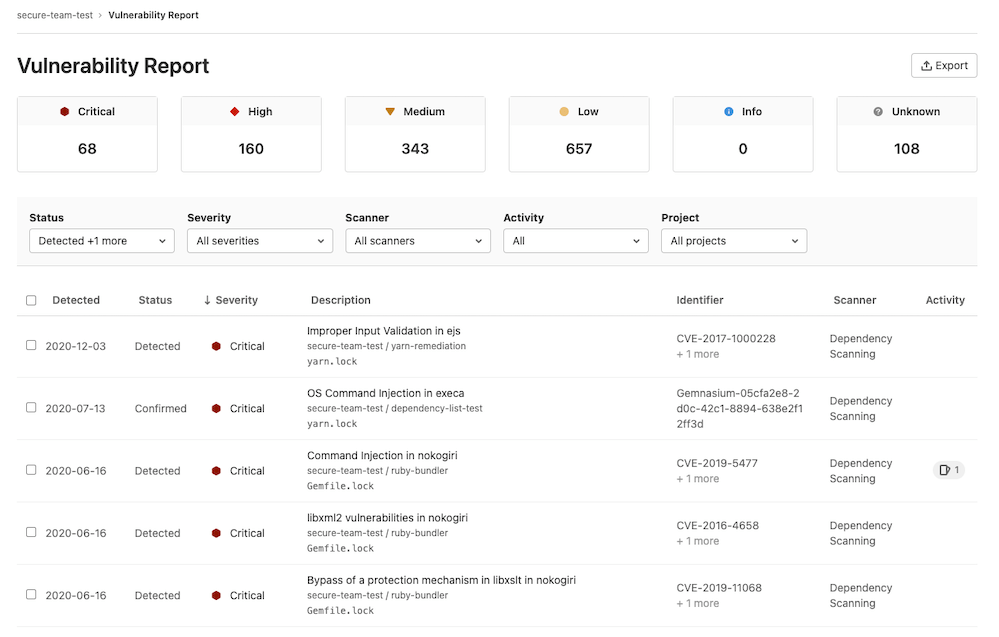Image resolution: width=999 pixels, height=637 pixels.
Task: Click the Critical severity hexagon icon in summary card
Action: (x=65, y=112)
